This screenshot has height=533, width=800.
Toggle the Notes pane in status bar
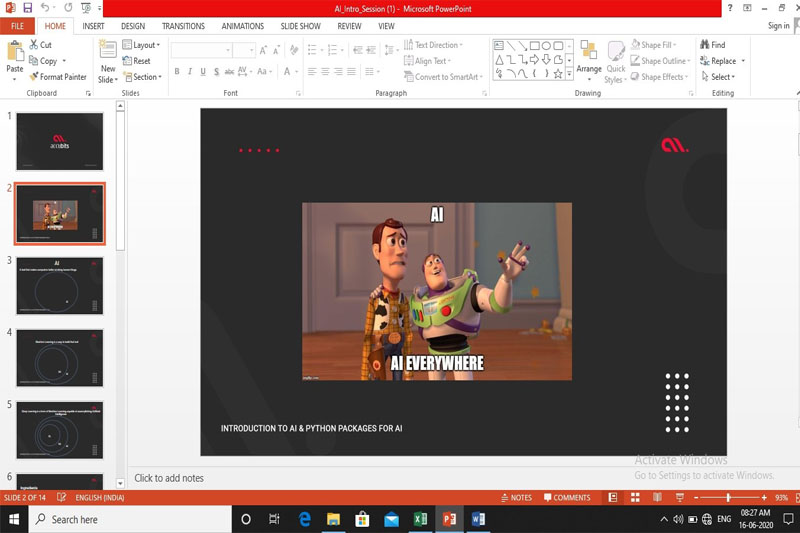click(517, 497)
